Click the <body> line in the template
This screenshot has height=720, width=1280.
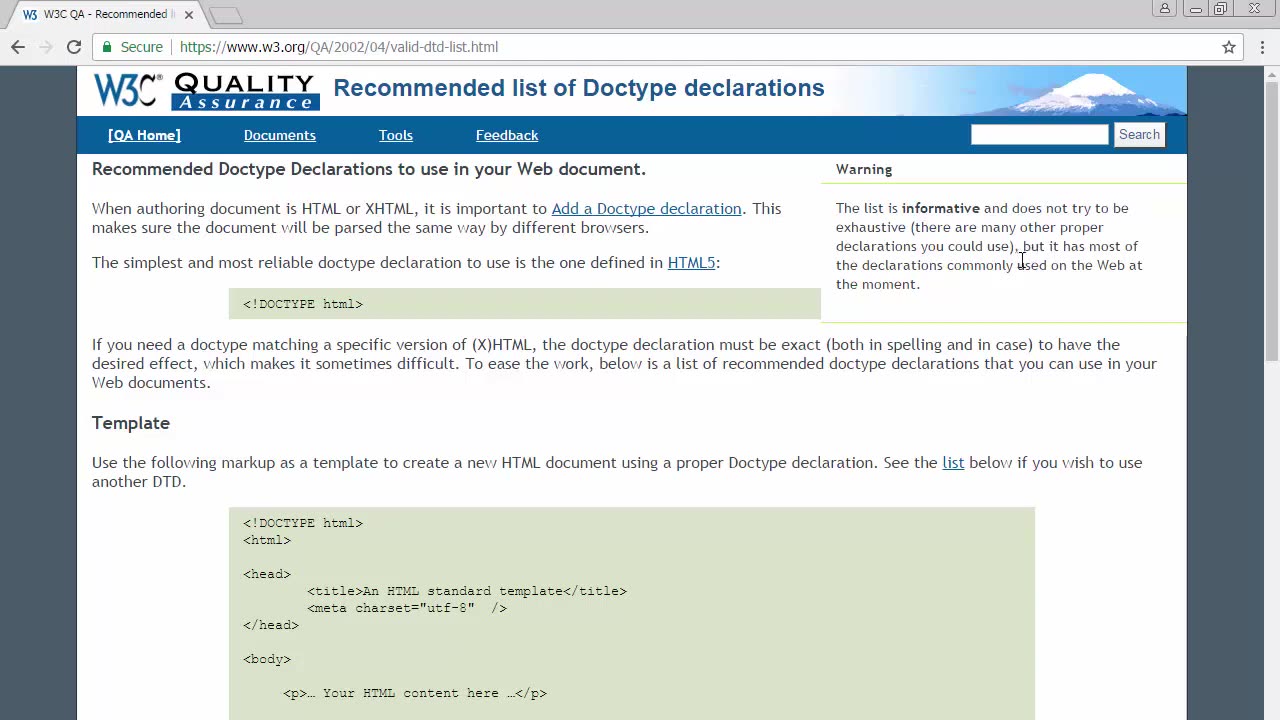267,659
